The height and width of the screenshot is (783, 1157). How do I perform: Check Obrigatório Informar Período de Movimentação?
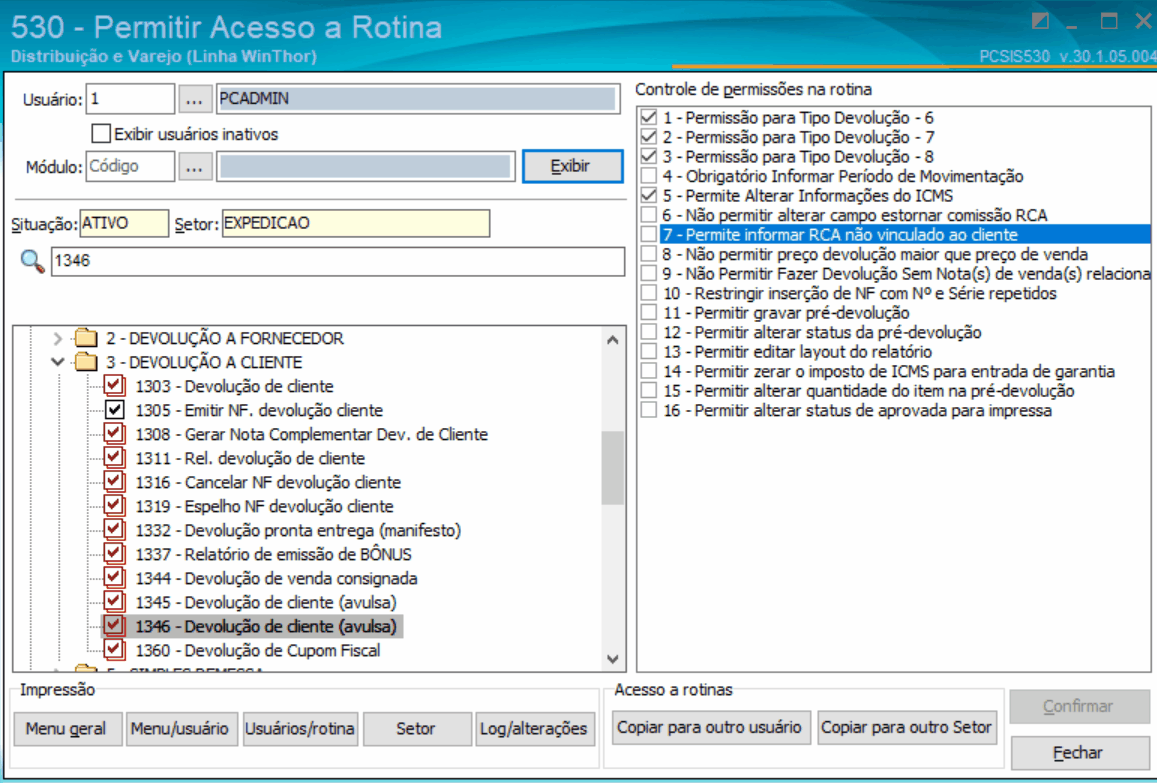click(649, 176)
